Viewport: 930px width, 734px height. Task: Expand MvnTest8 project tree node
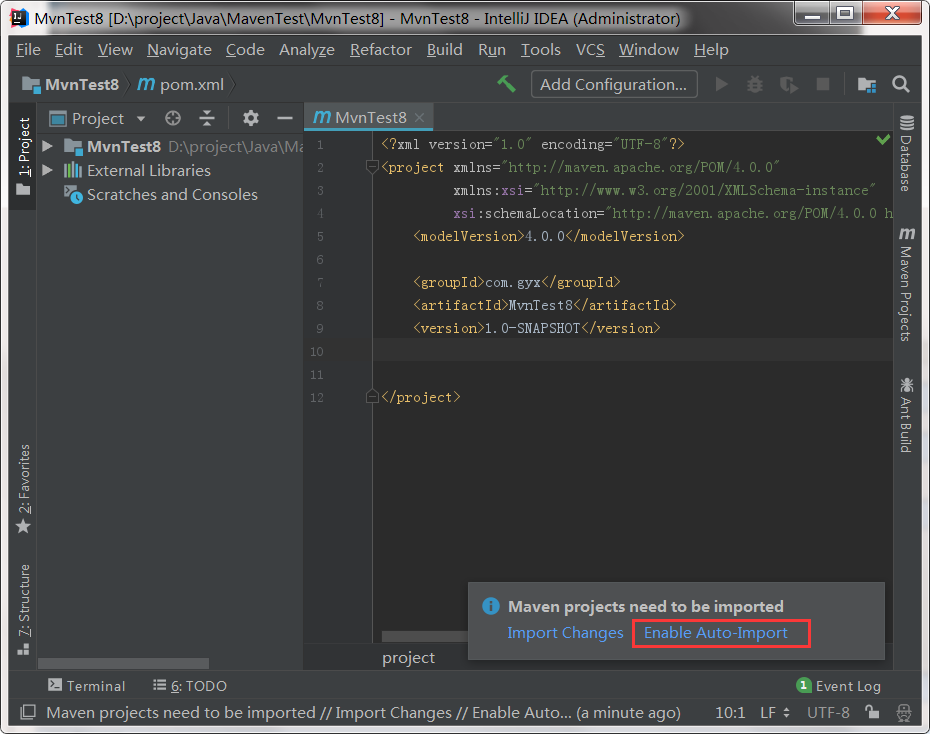(47, 146)
